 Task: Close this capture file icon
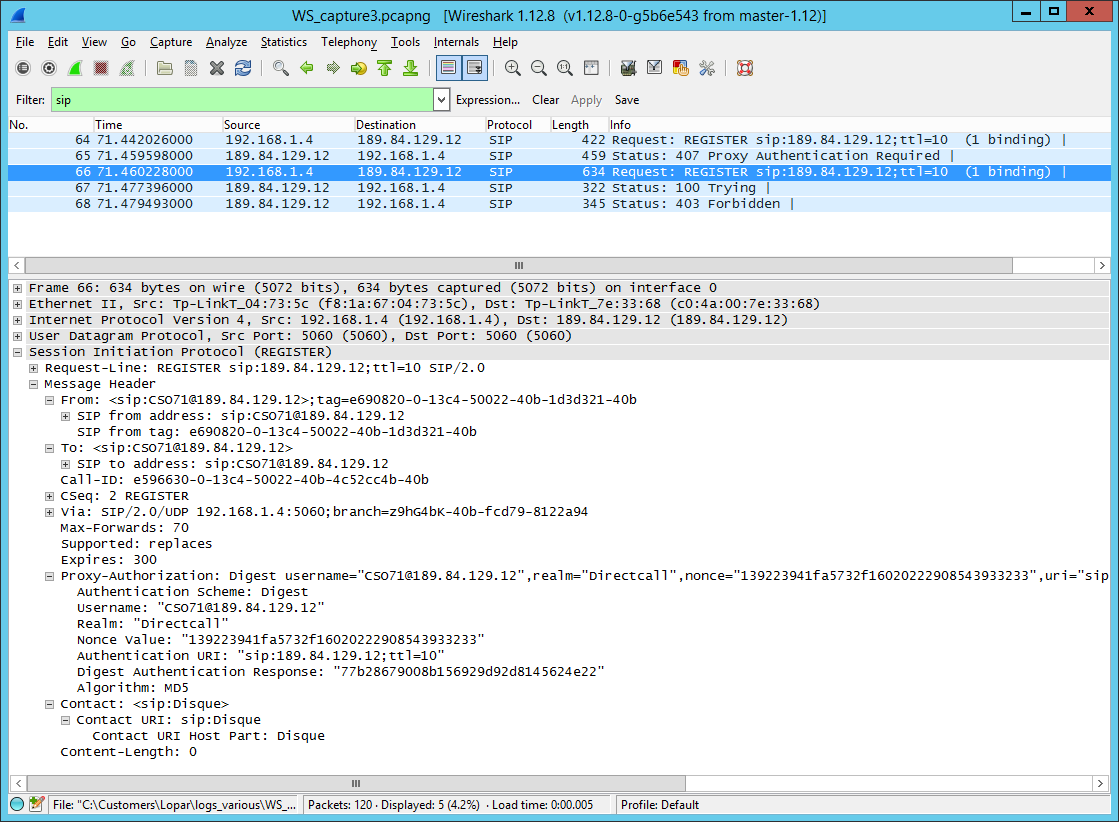[x=217, y=68]
